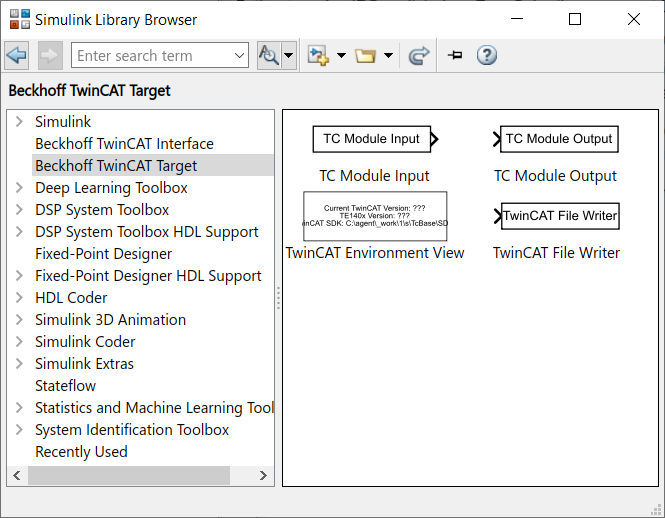The height and width of the screenshot is (518, 665).
Task: Select Simulink 3D Animation tree item
Action: point(110,319)
